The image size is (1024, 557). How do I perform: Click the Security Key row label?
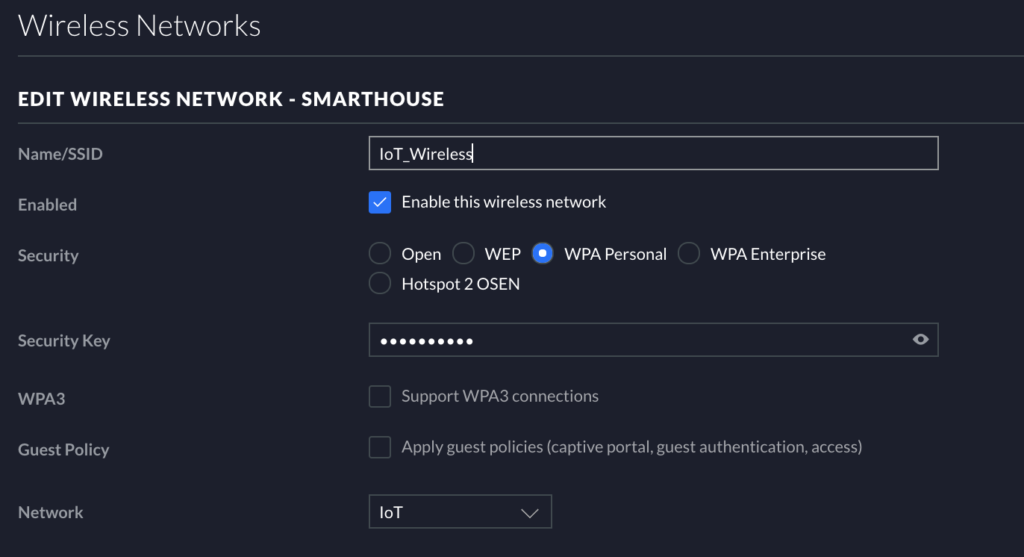point(64,341)
